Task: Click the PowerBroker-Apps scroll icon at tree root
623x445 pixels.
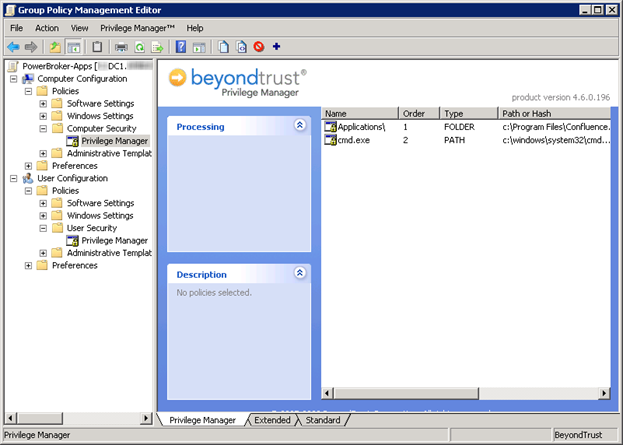Action: pos(13,66)
